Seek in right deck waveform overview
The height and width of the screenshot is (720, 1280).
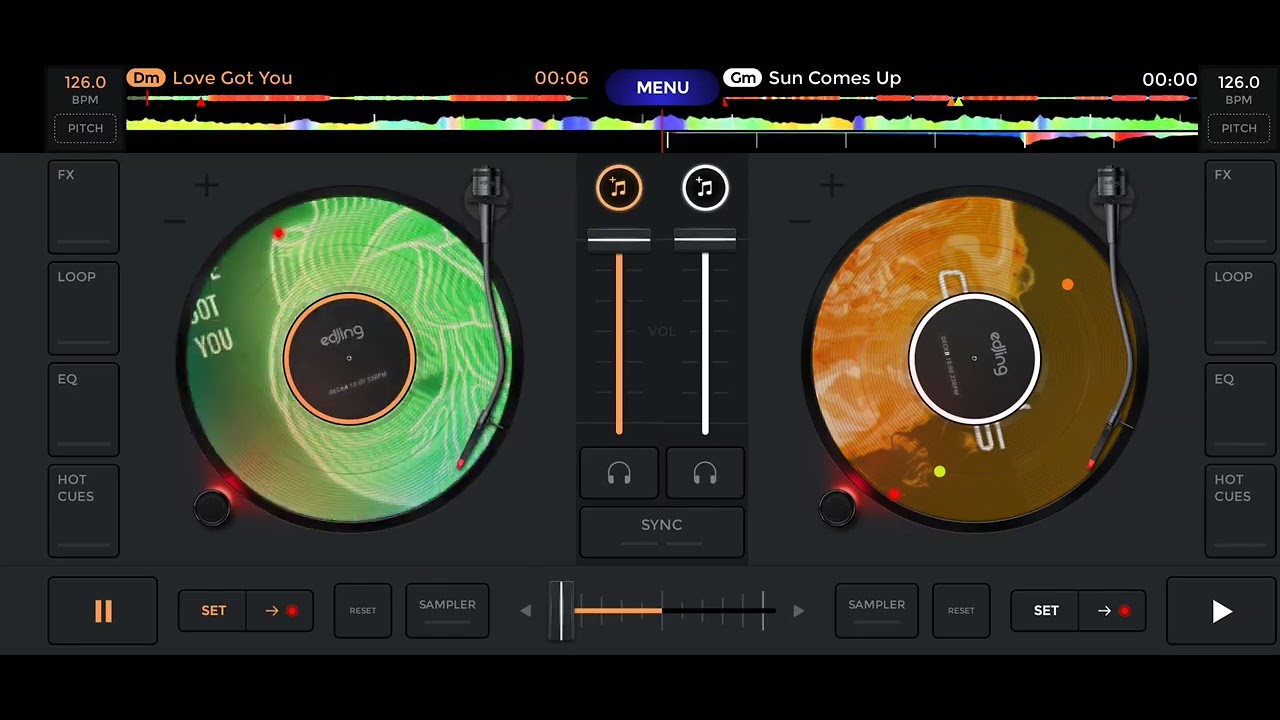960,99
